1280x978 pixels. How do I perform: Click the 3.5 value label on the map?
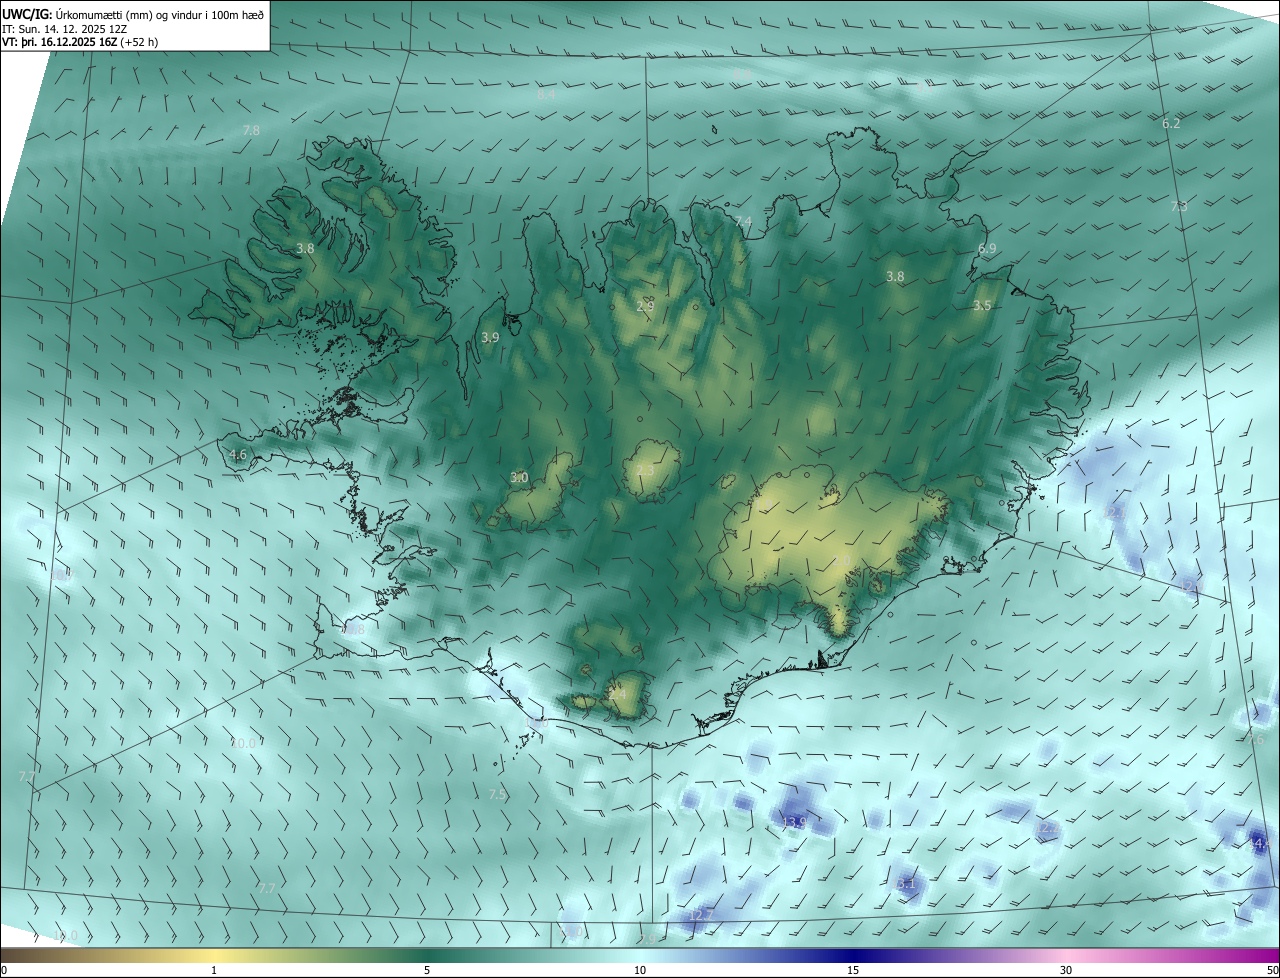[982, 305]
